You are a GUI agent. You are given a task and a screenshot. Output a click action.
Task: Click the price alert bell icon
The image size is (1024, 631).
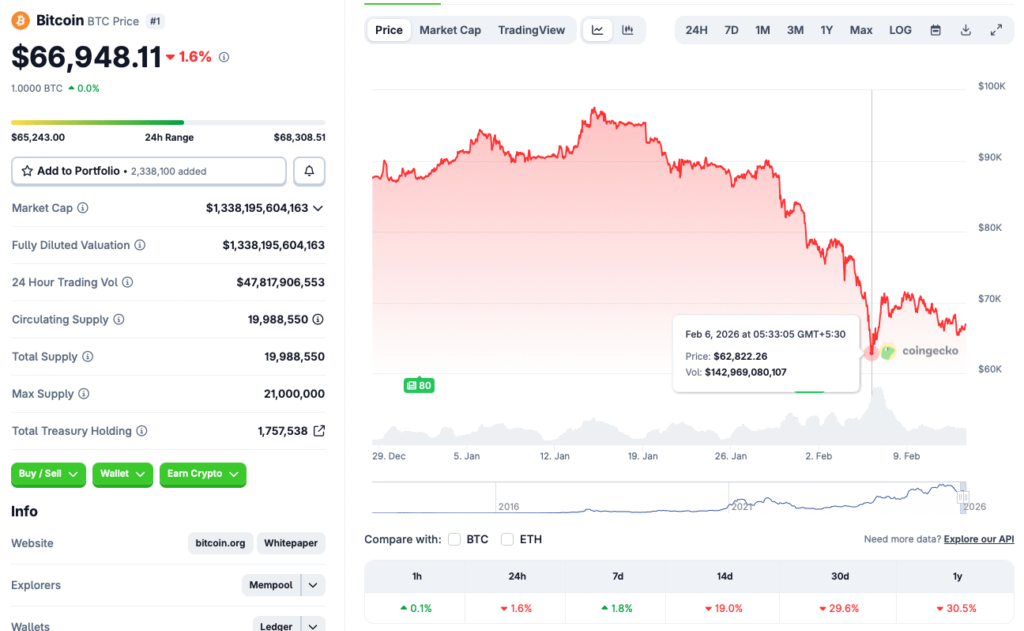[x=309, y=171]
